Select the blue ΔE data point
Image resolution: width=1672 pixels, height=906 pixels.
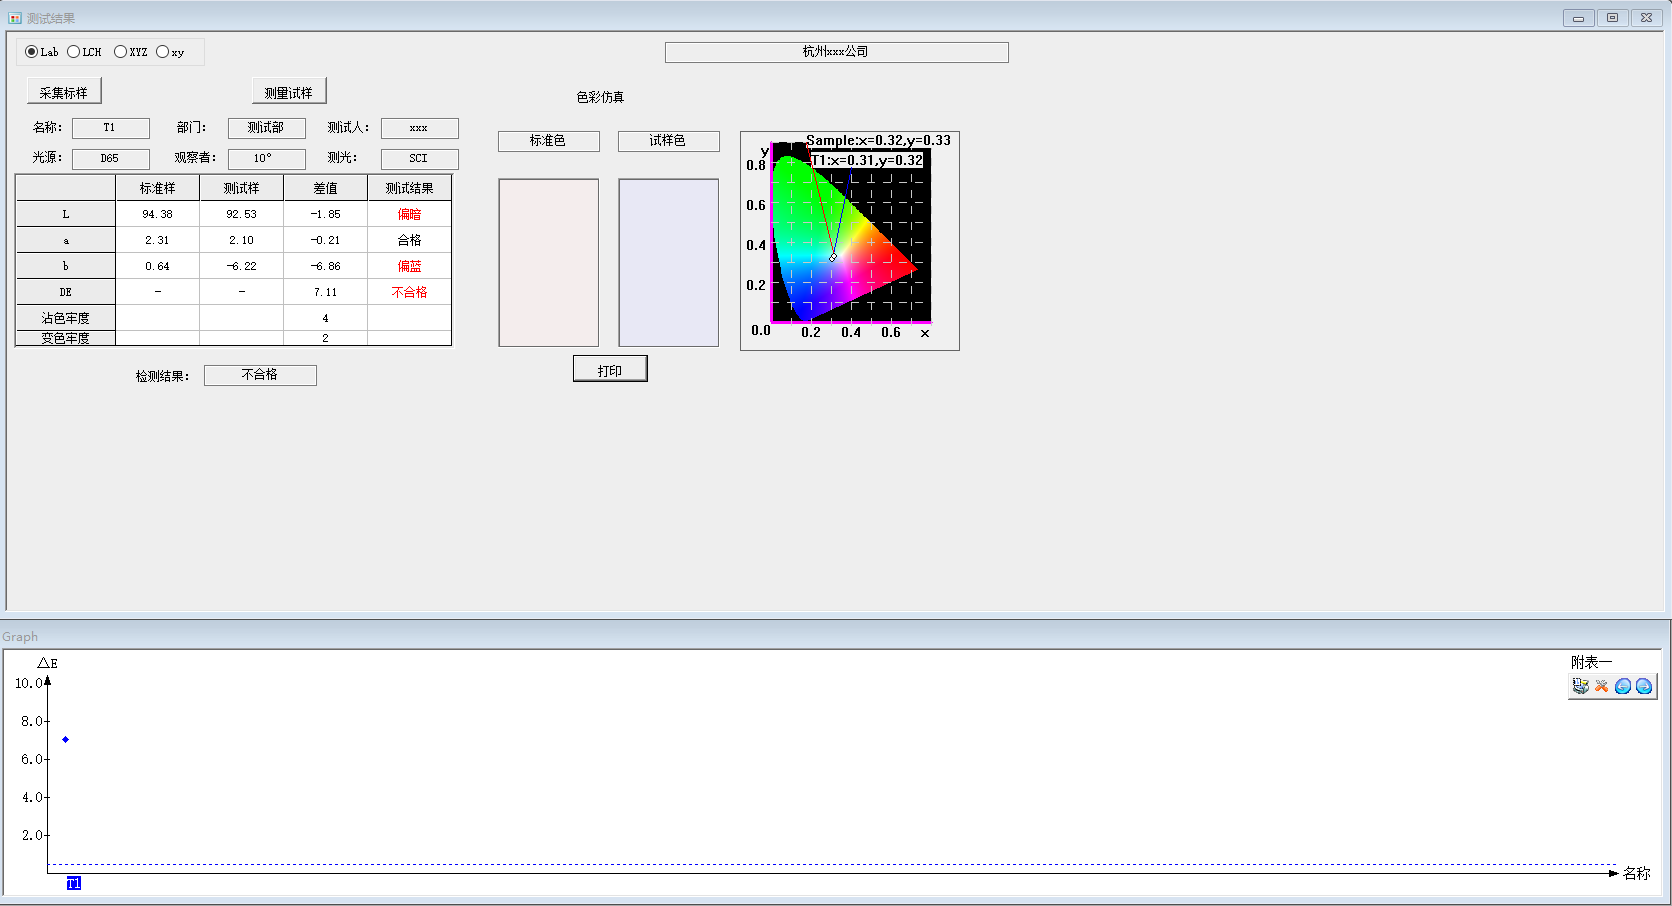66,740
